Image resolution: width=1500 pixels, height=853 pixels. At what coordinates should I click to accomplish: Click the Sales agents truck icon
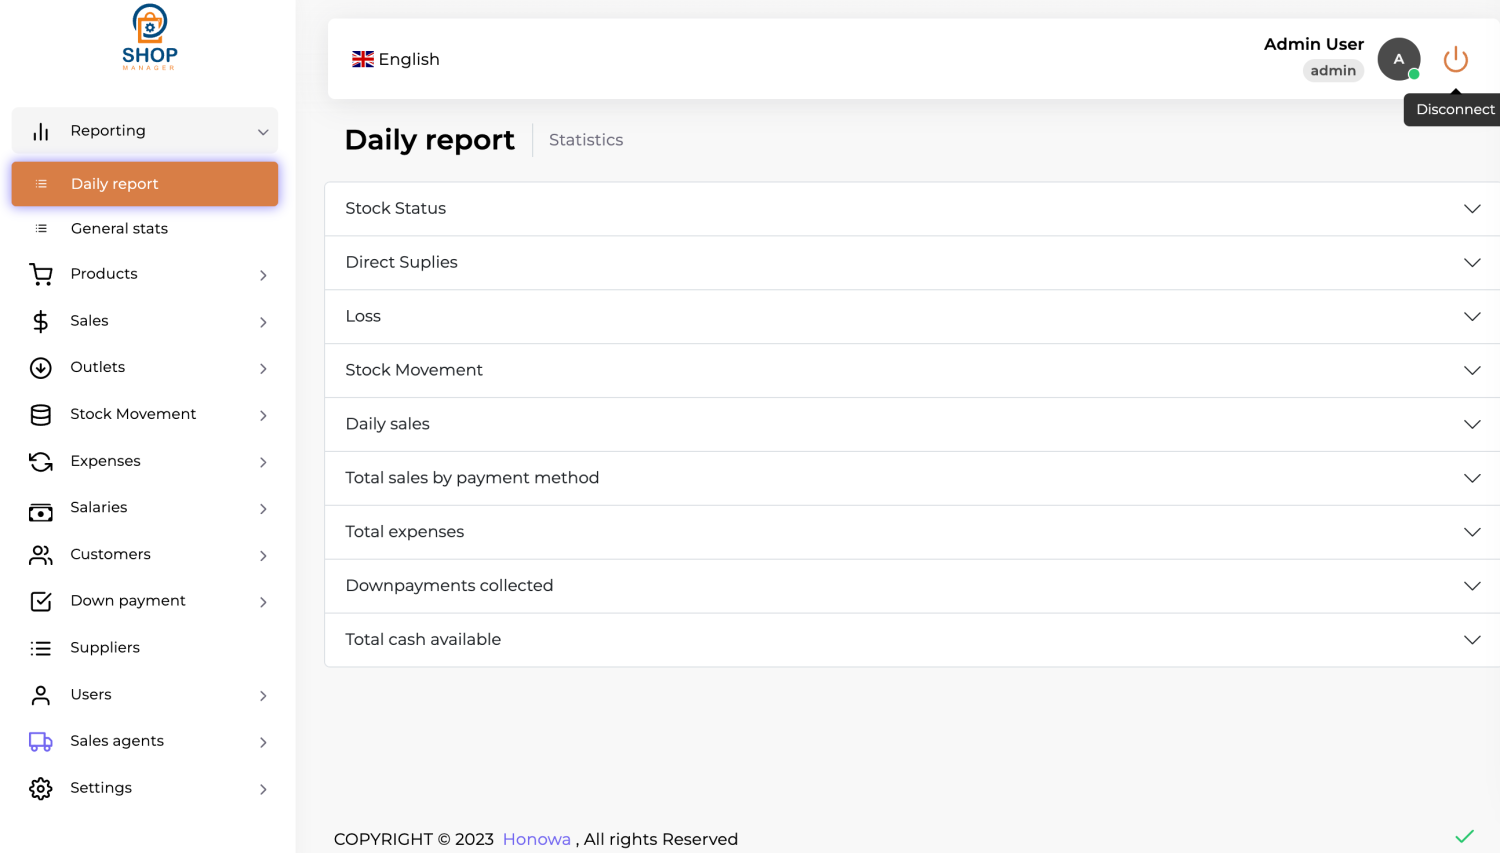pos(41,742)
